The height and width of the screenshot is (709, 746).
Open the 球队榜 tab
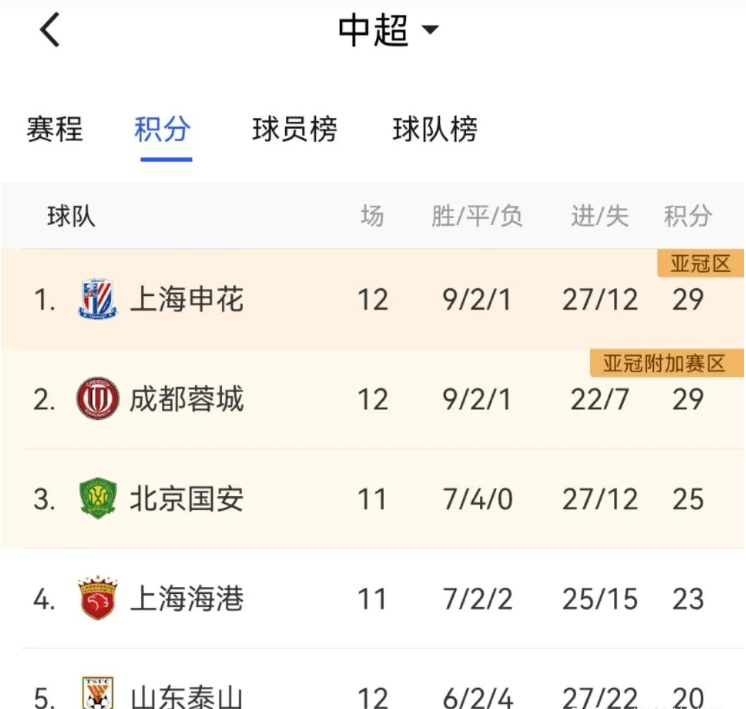[435, 129]
